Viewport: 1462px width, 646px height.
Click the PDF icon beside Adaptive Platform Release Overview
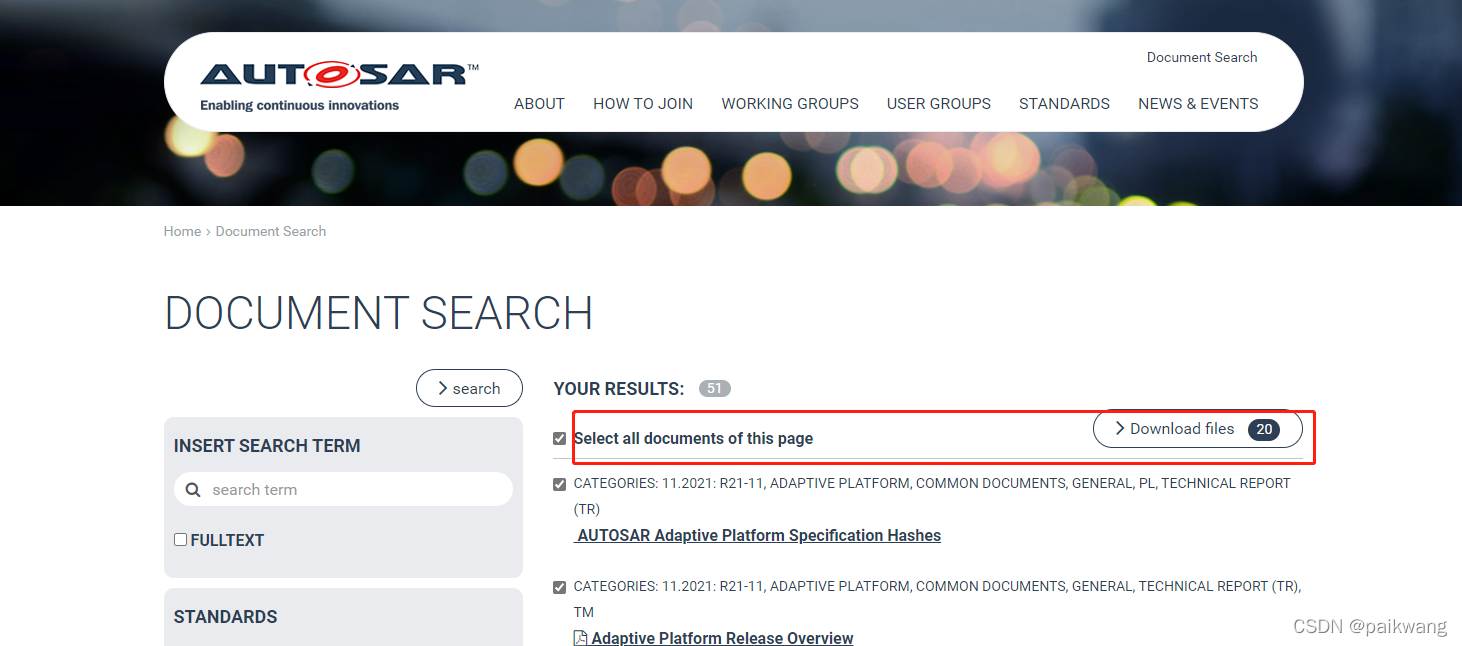580,638
